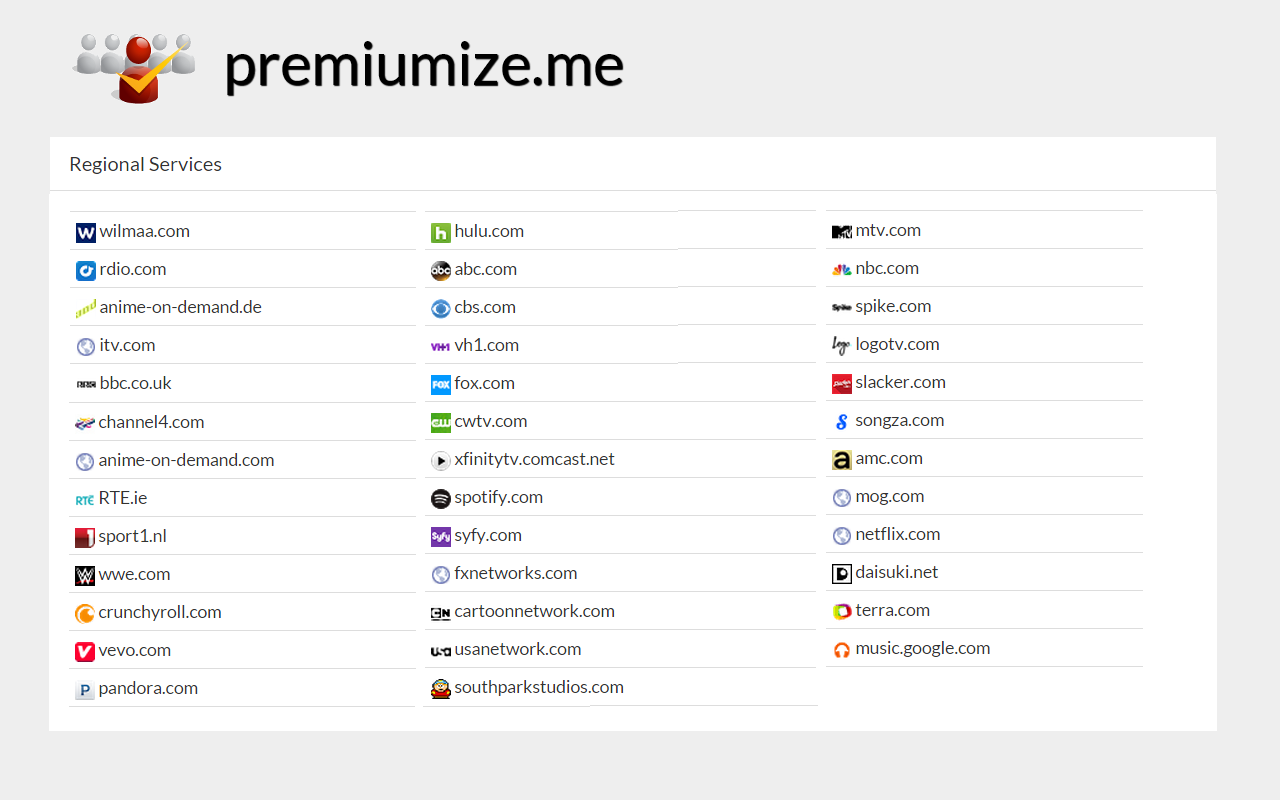Click the Pandora icon
The image size is (1280, 800).
tap(85, 689)
